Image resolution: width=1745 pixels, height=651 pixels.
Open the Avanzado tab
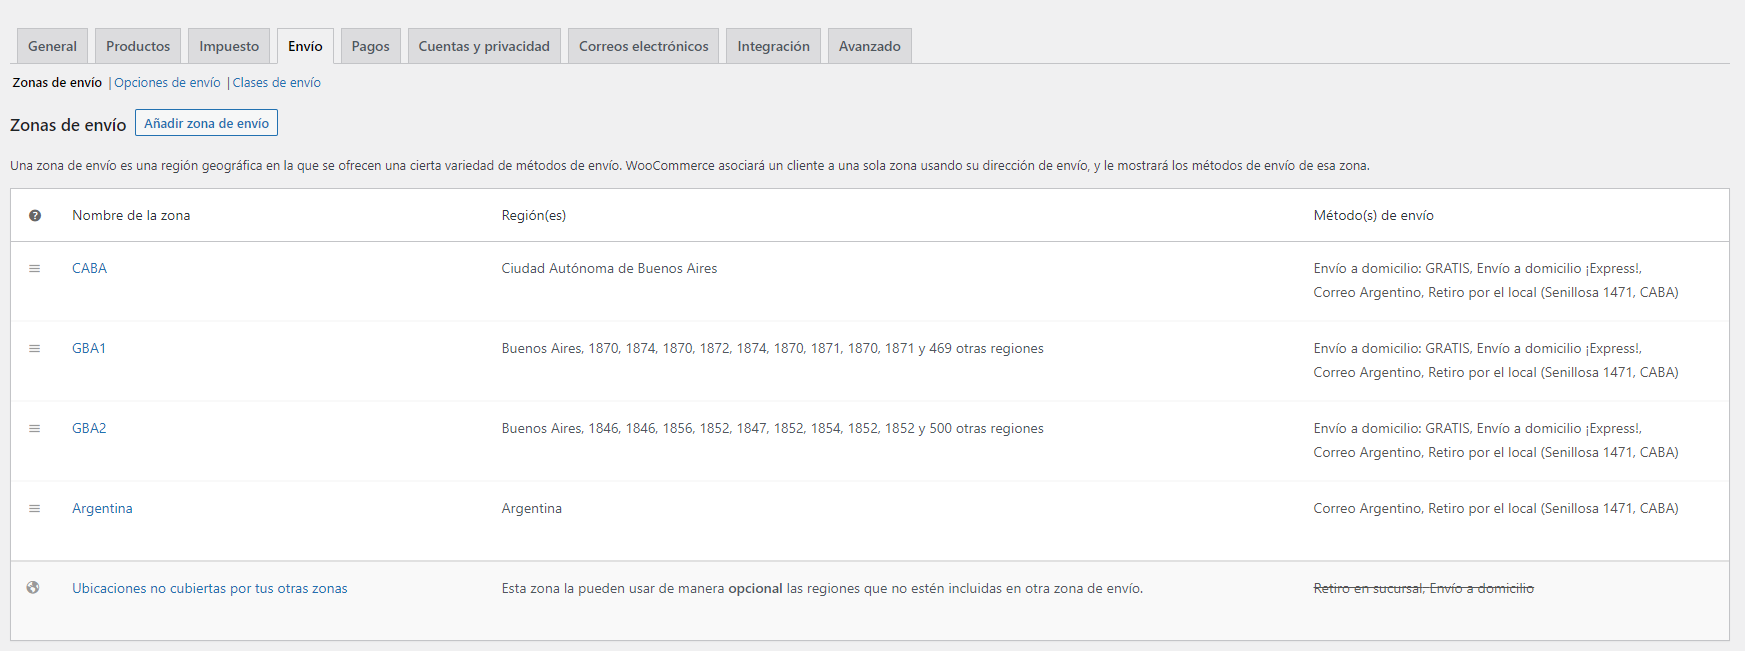coord(869,46)
